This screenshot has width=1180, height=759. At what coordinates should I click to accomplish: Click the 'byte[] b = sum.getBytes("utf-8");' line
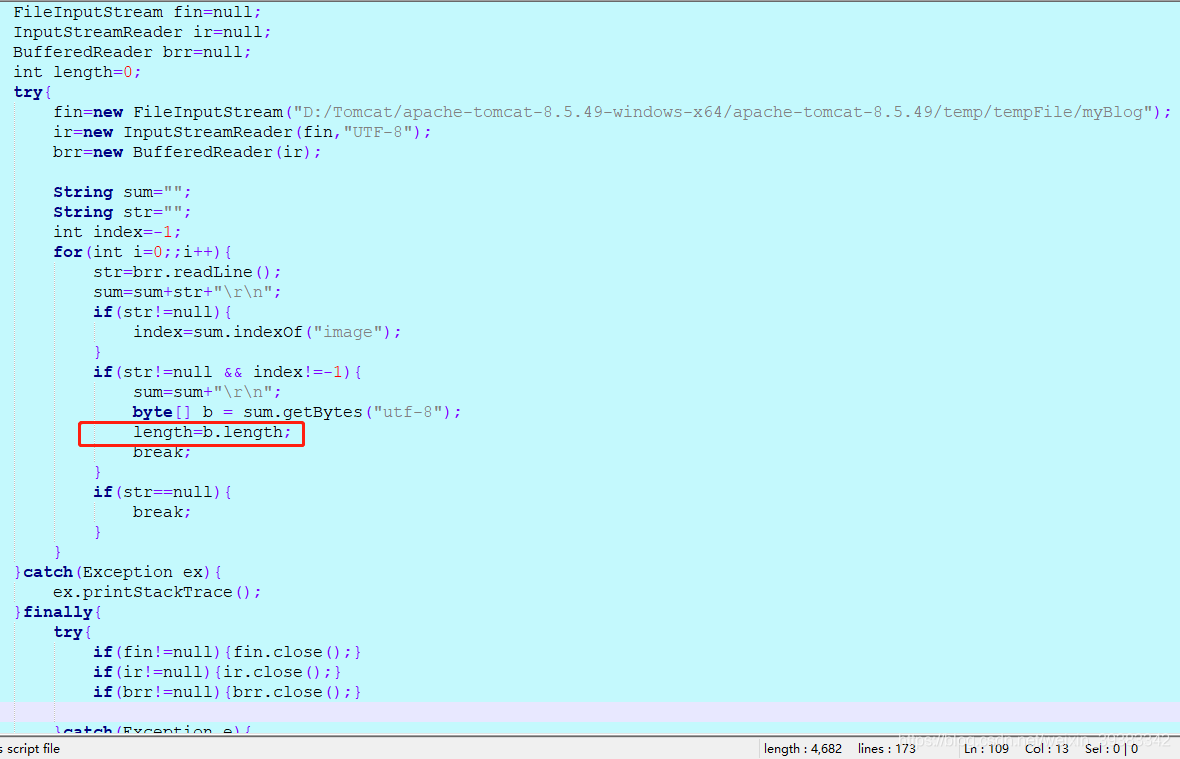[297, 411]
